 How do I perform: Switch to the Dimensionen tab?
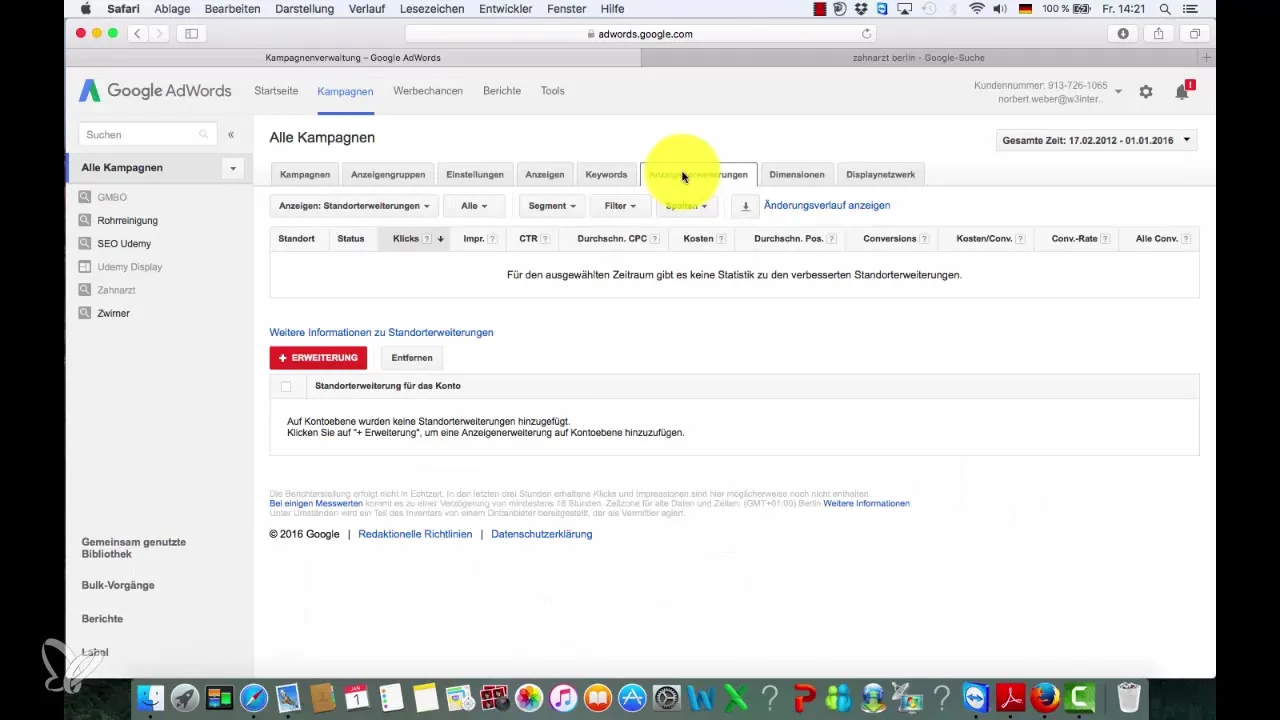(x=797, y=174)
